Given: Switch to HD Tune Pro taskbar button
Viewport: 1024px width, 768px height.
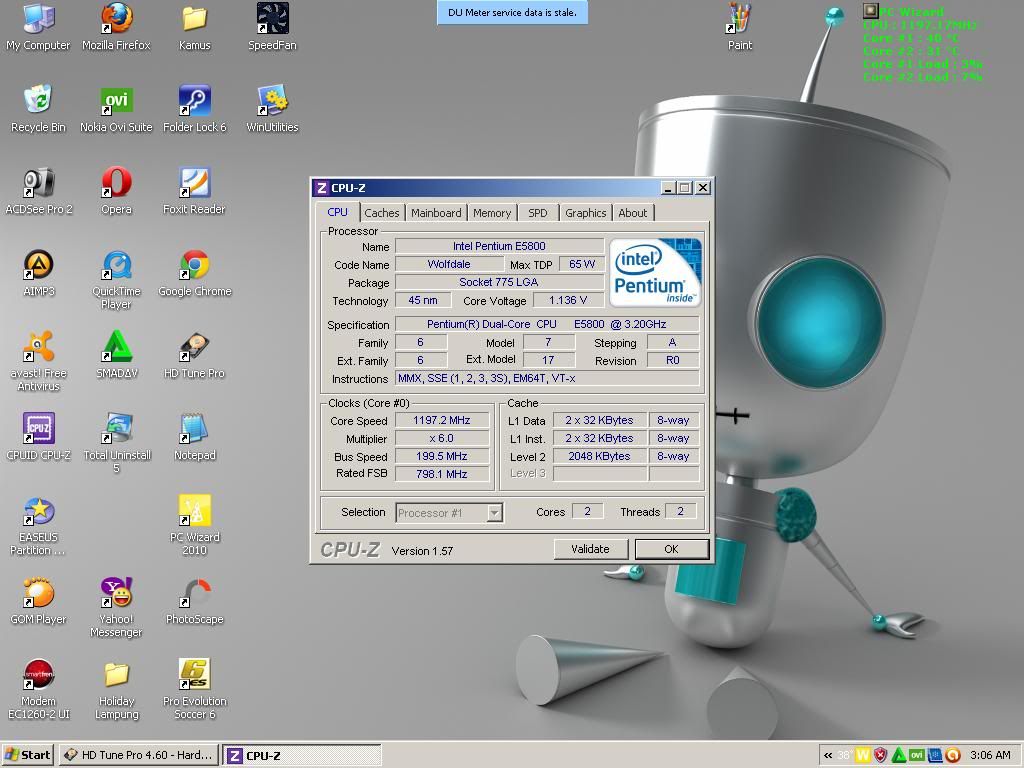Looking at the screenshot, I should point(139,755).
